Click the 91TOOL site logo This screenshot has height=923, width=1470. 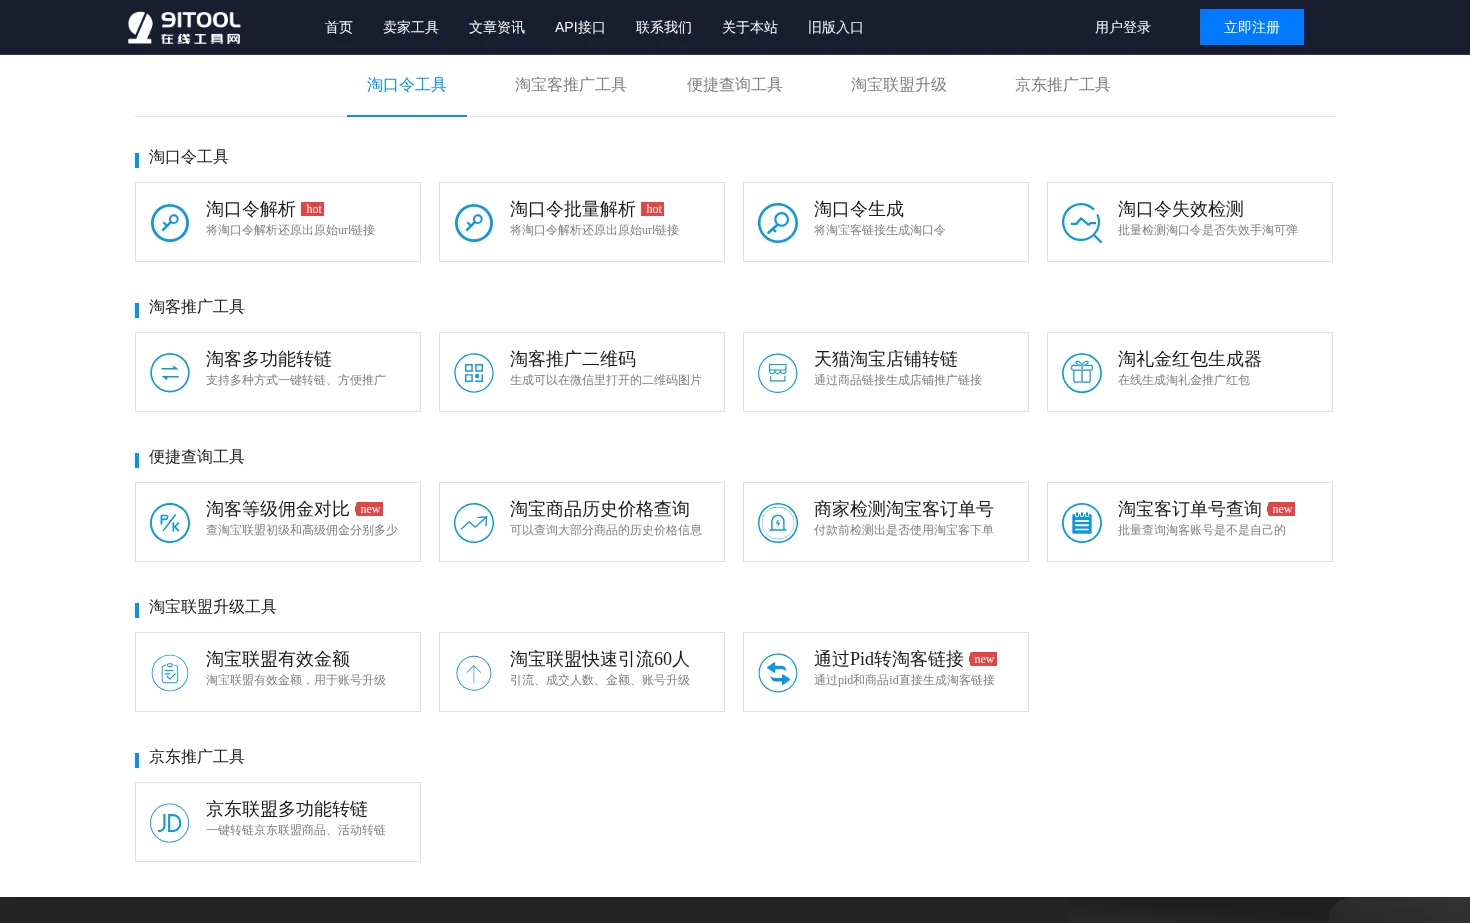pos(185,27)
